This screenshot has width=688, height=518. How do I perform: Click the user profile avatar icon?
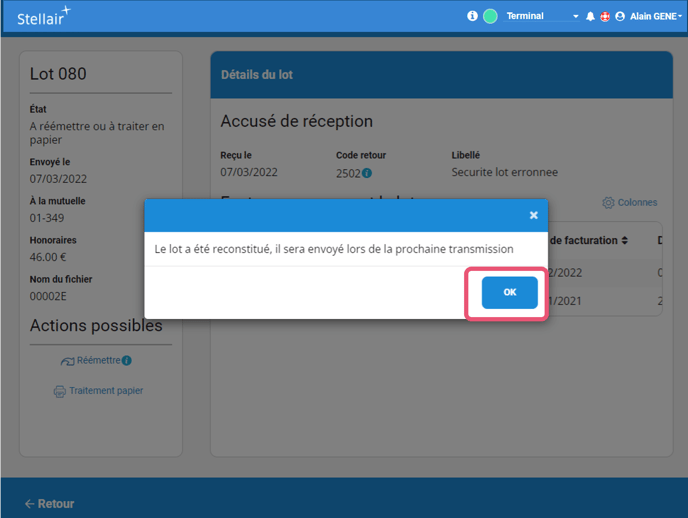coord(620,17)
